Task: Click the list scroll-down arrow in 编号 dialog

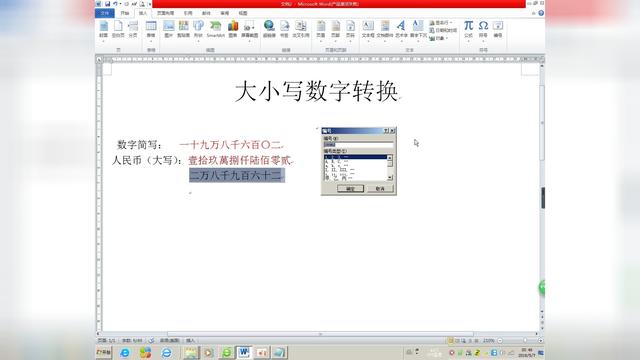Action: [x=390, y=178]
